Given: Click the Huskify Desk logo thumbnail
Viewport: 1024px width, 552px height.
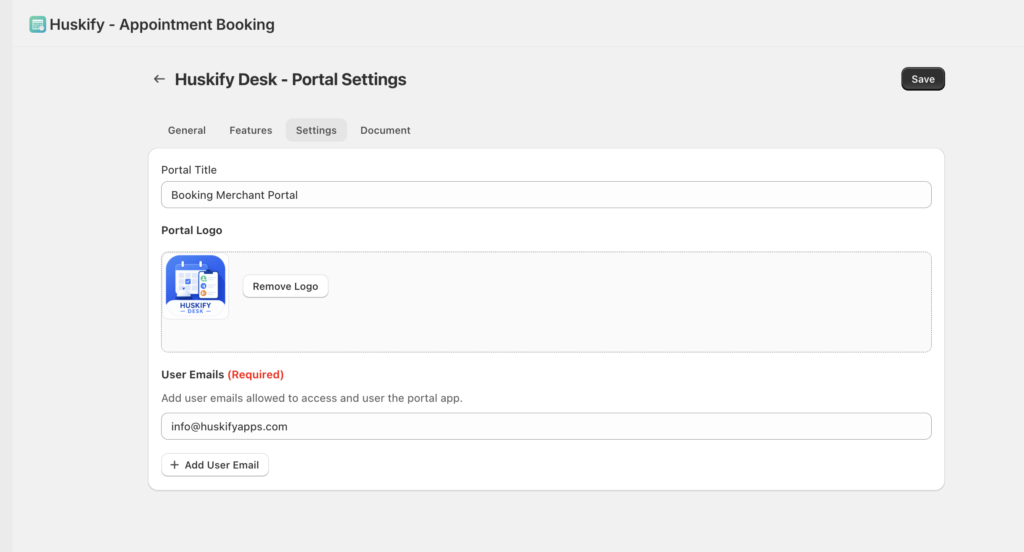Looking at the screenshot, I should tap(195, 286).
